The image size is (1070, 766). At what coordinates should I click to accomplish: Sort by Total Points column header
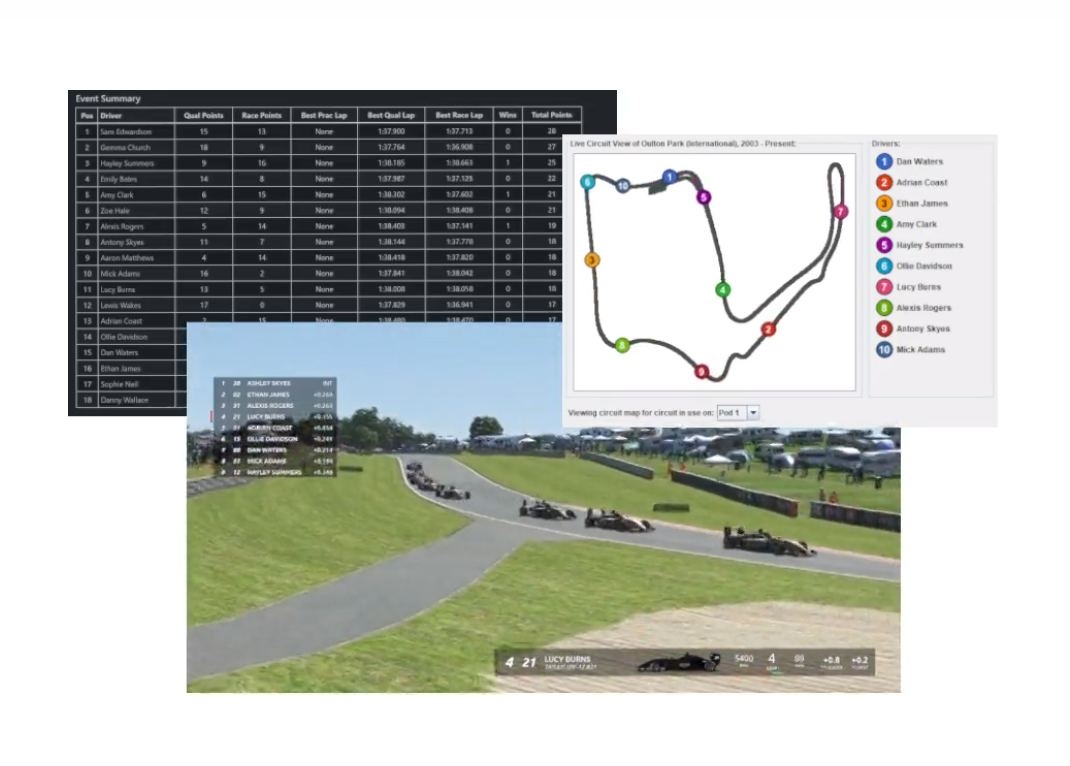tap(551, 115)
